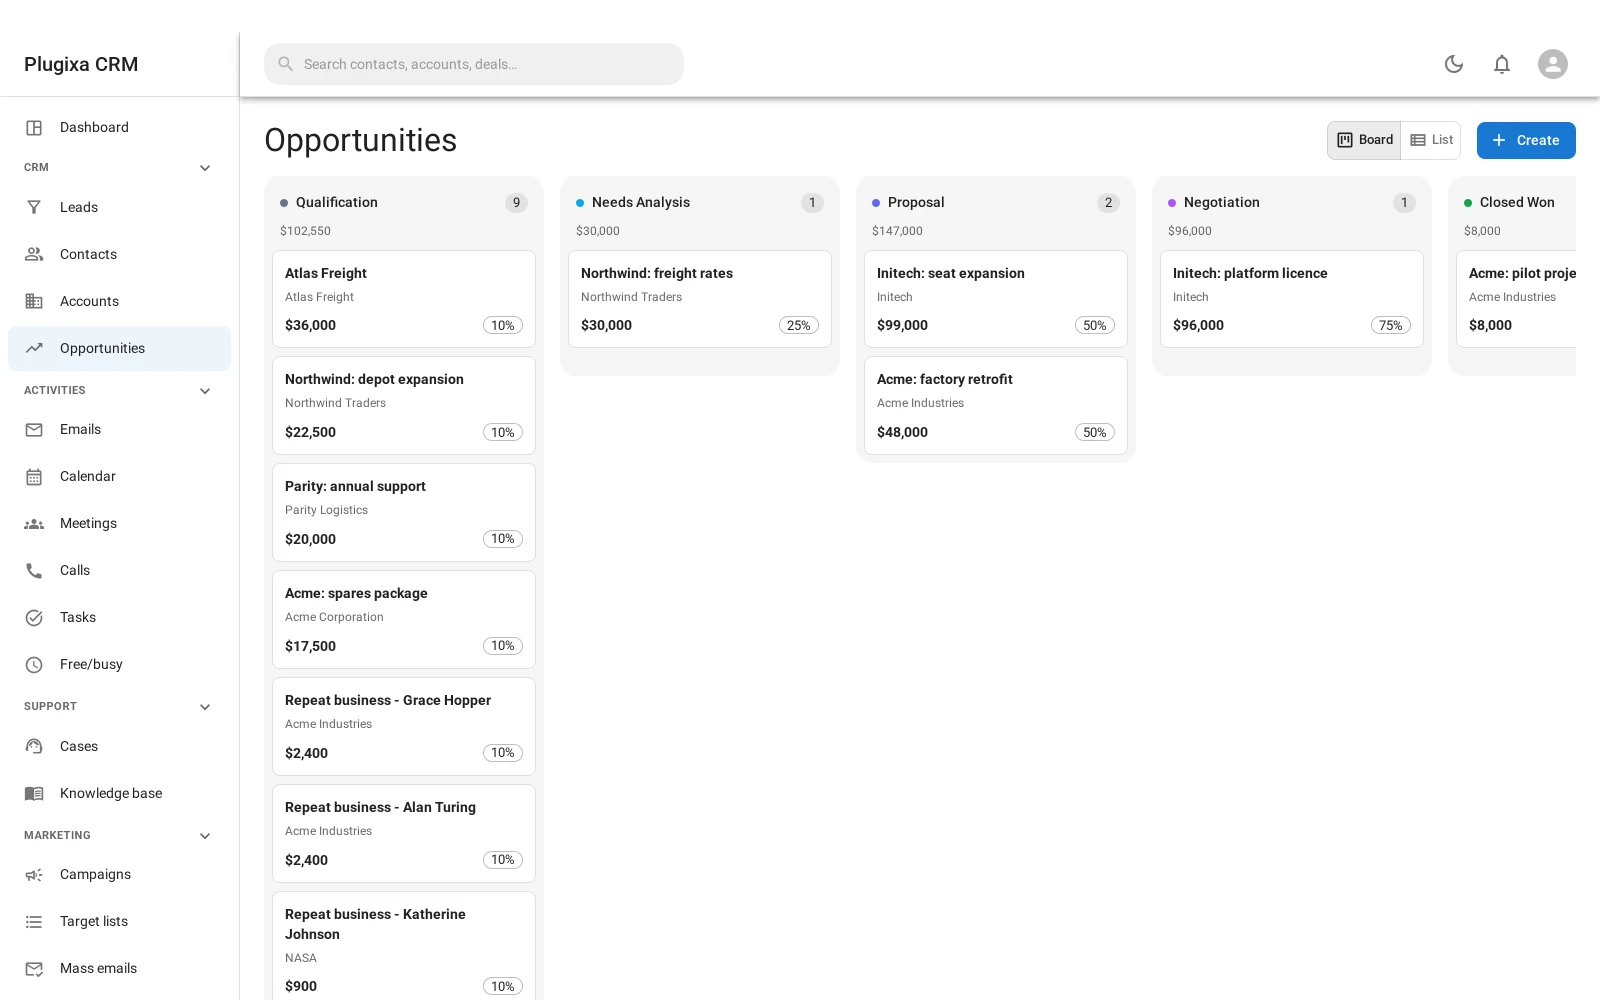Image resolution: width=1600 pixels, height=1000 pixels.
Task: Toggle dark mode moon icon
Action: (x=1454, y=64)
